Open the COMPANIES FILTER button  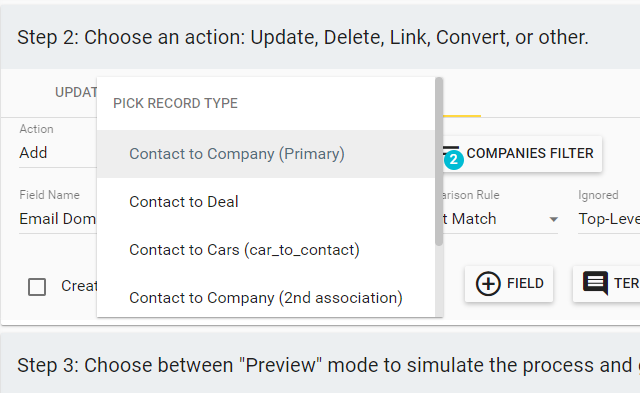(x=522, y=153)
